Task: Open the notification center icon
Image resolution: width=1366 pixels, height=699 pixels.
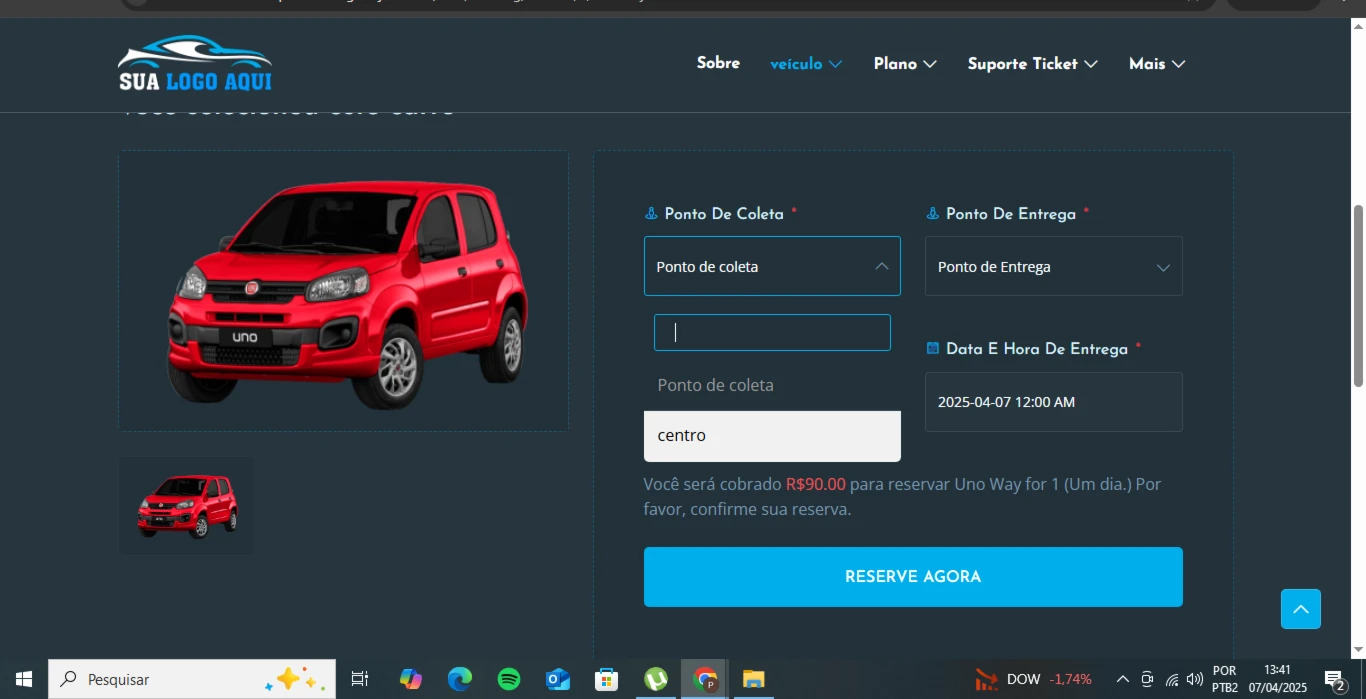Action: tap(1334, 680)
